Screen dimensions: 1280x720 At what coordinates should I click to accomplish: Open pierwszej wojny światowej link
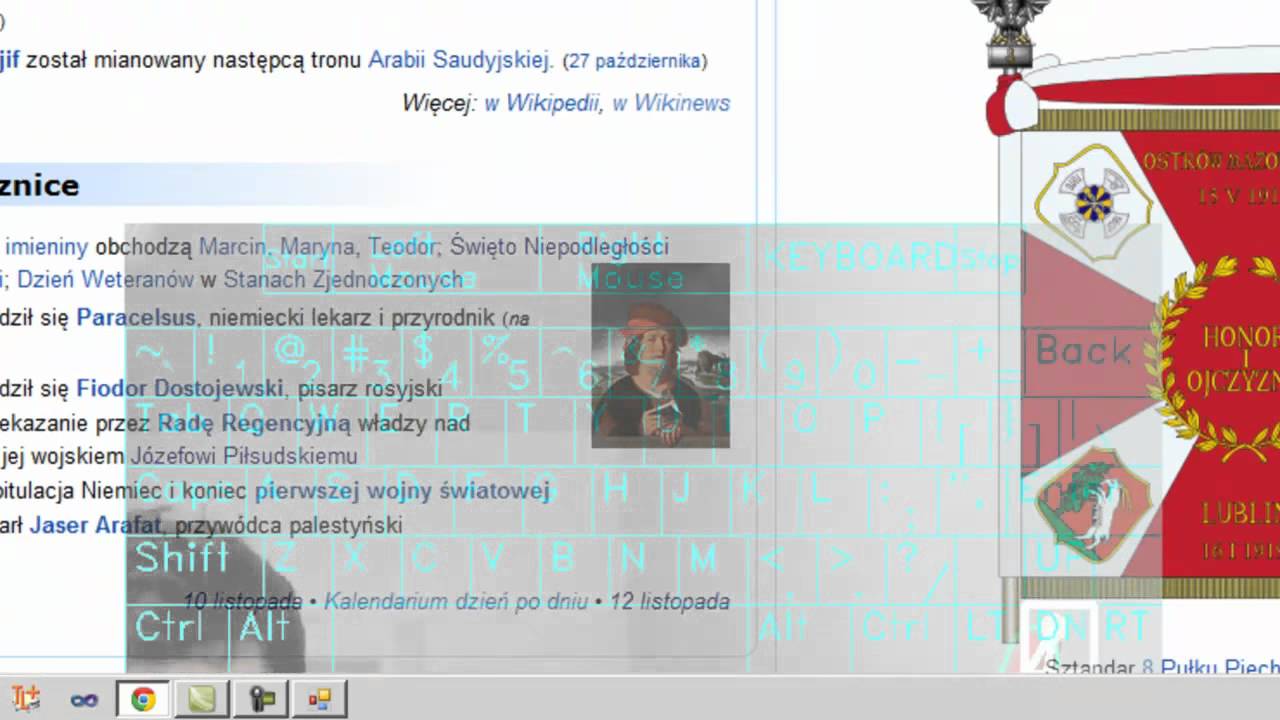[x=403, y=491]
